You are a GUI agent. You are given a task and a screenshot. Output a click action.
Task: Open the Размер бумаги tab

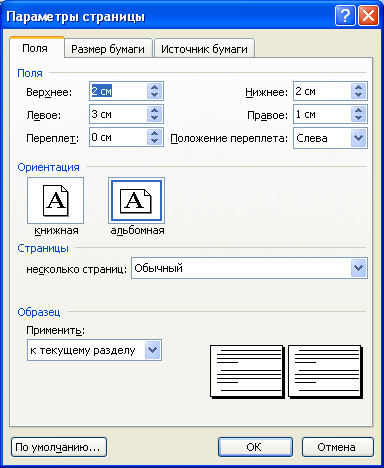[x=108, y=49]
